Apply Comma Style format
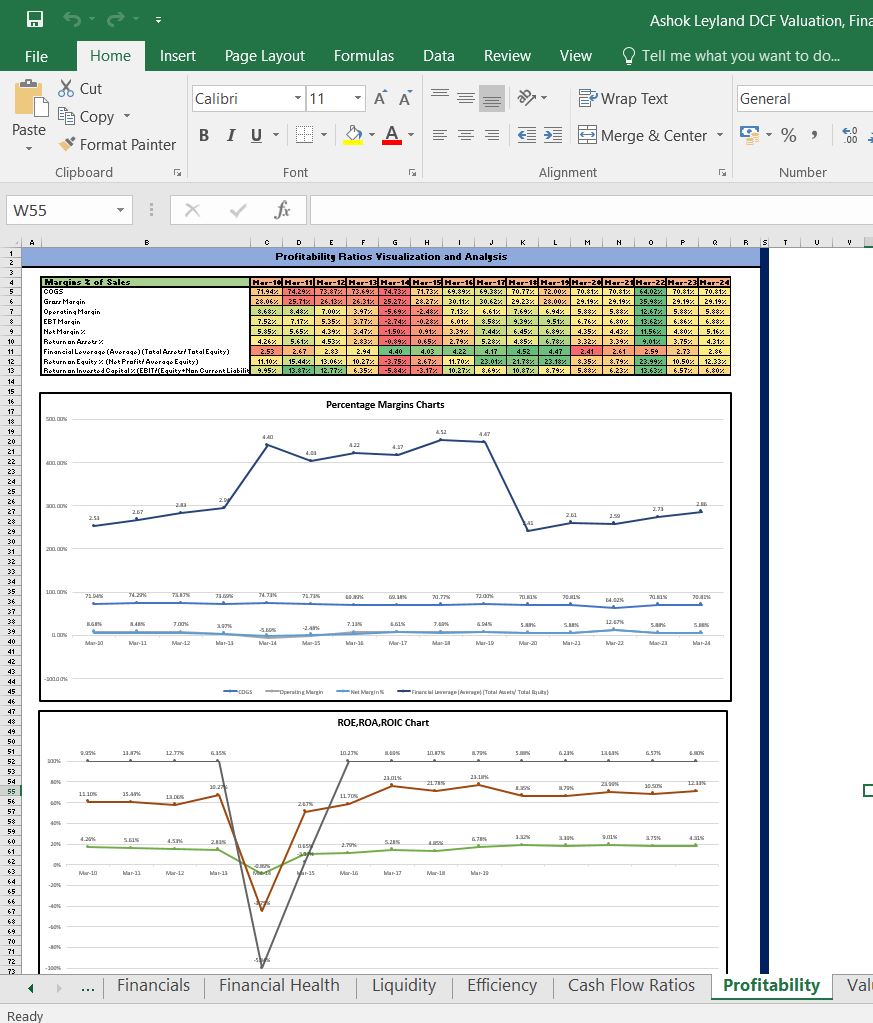Image resolution: width=873 pixels, height=1023 pixels. click(814, 135)
